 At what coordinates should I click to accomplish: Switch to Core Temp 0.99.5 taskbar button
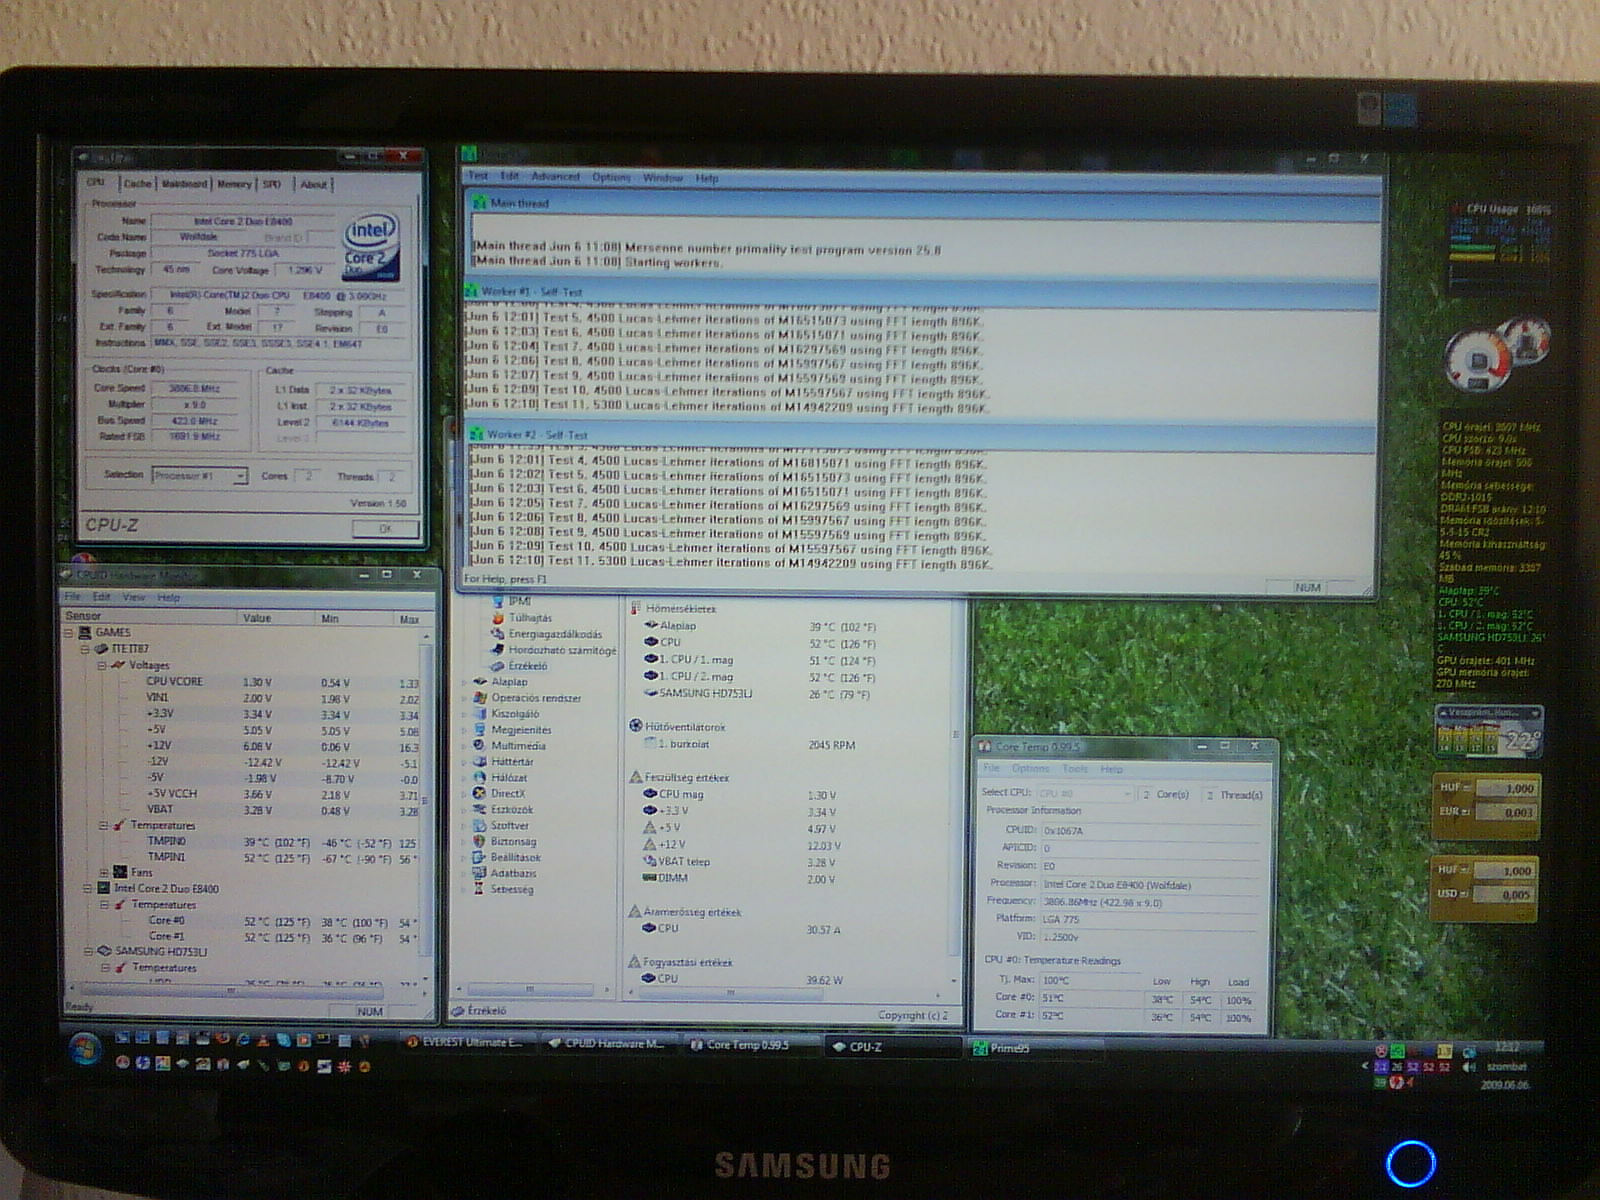pyautogui.click(x=747, y=1045)
